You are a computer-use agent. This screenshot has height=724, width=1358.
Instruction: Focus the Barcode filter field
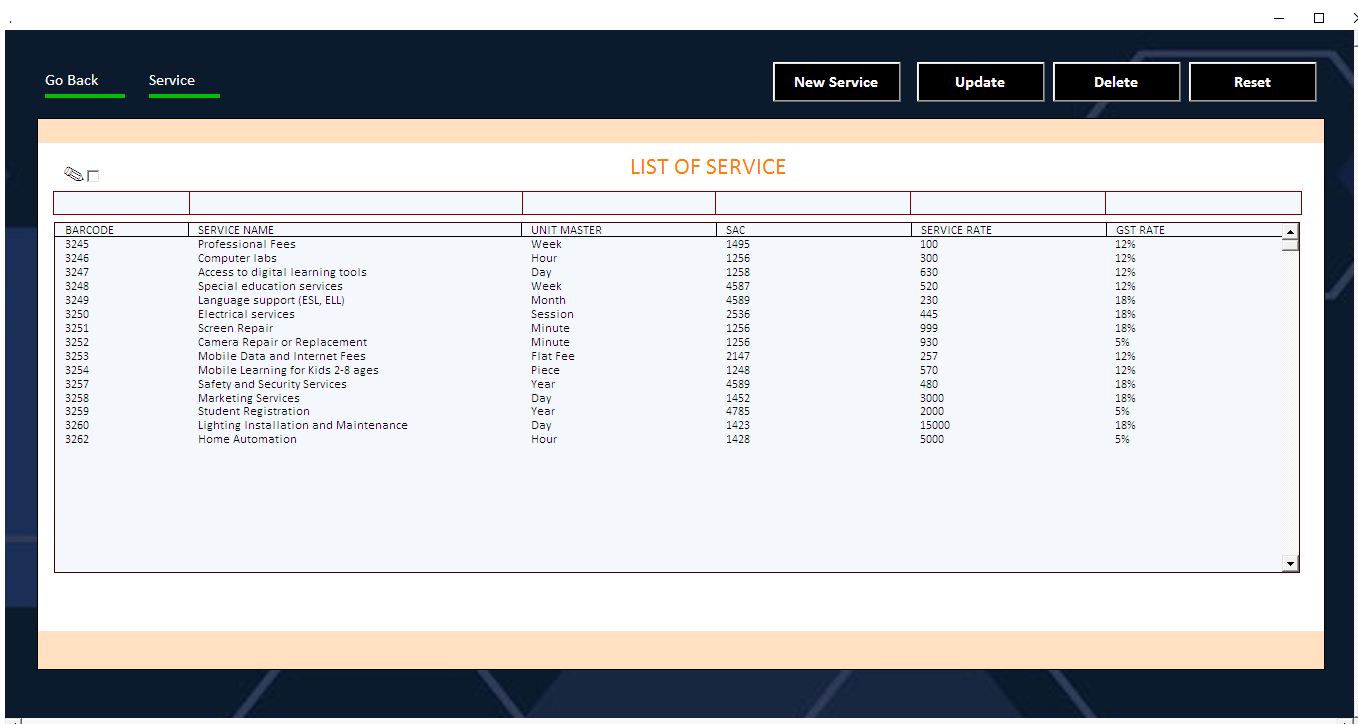point(121,203)
